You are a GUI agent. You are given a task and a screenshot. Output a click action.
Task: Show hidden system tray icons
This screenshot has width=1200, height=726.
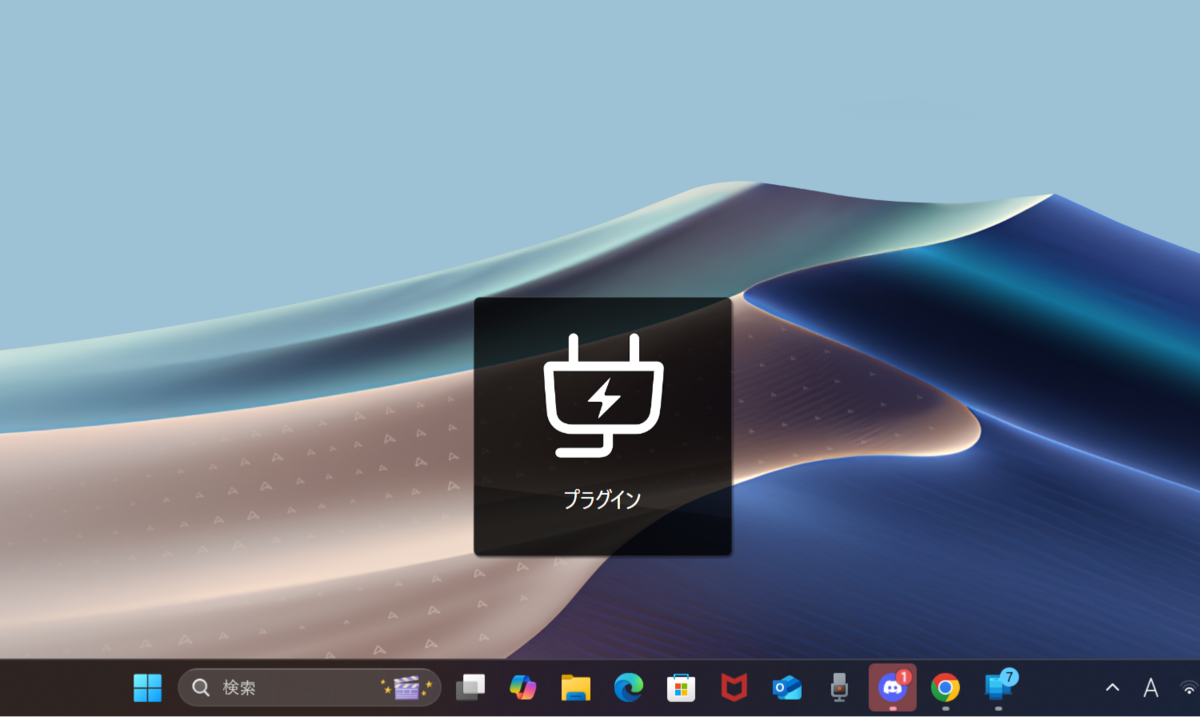(x=1112, y=688)
